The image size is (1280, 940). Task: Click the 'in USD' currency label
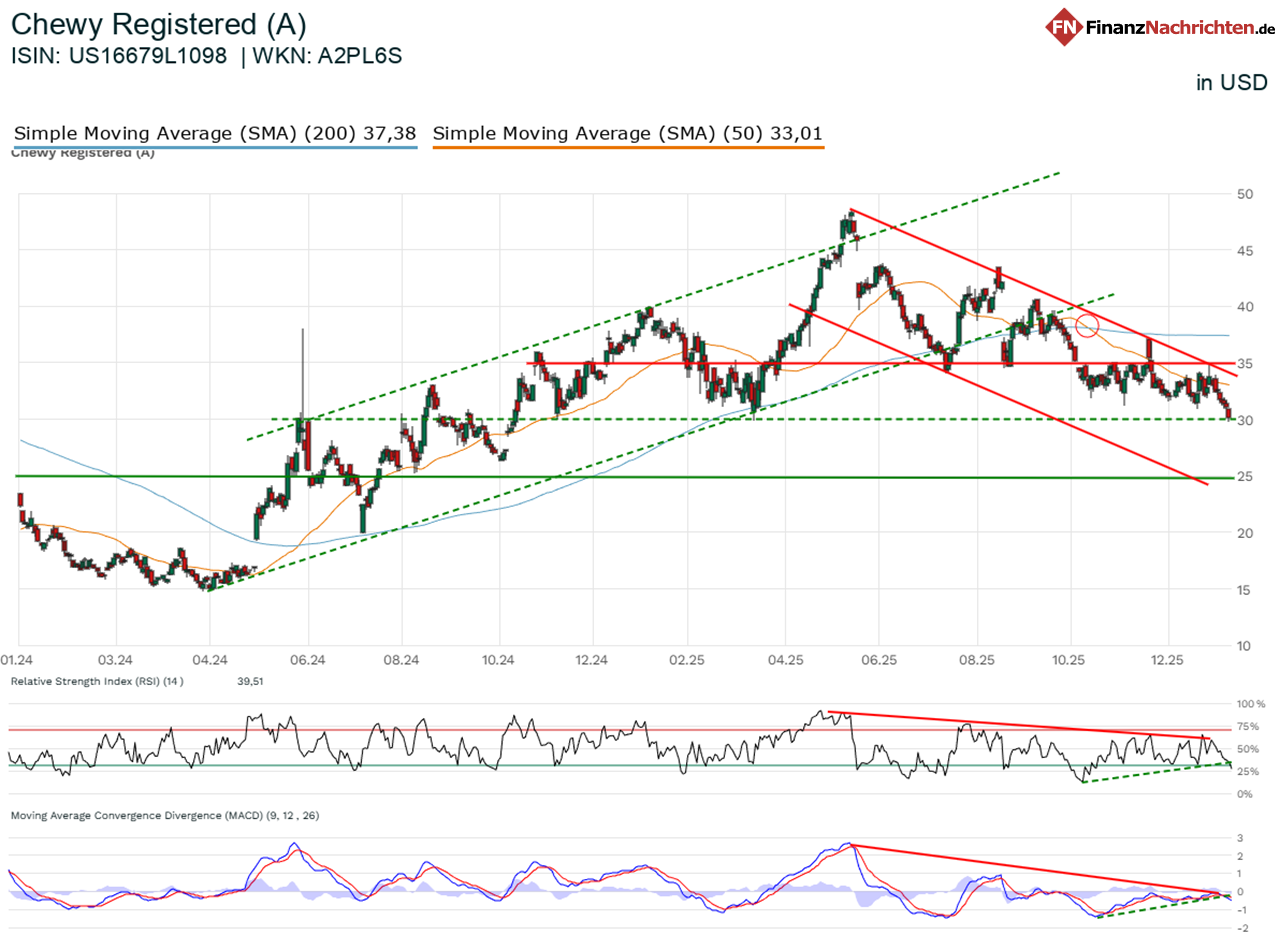(1231, 83)
